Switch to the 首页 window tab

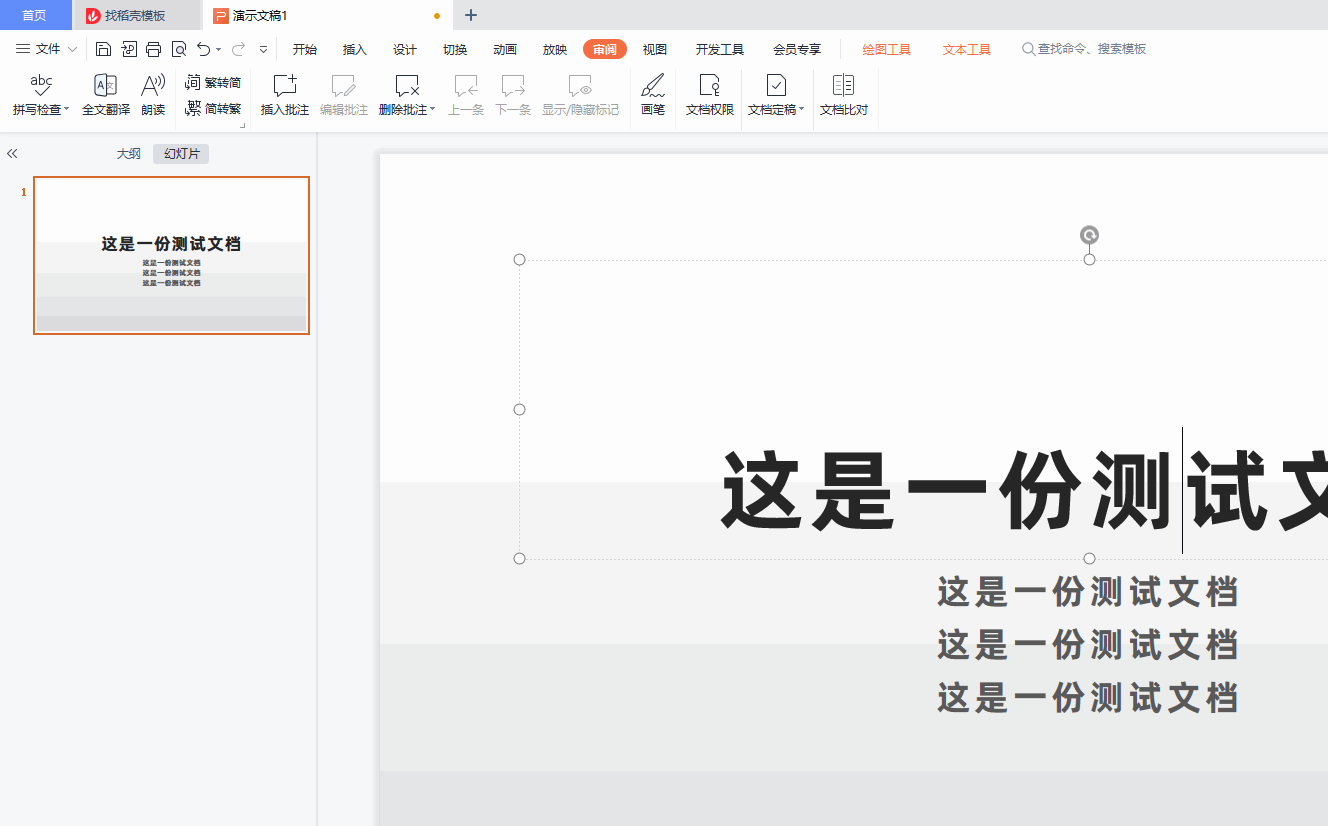coord(35,15)
